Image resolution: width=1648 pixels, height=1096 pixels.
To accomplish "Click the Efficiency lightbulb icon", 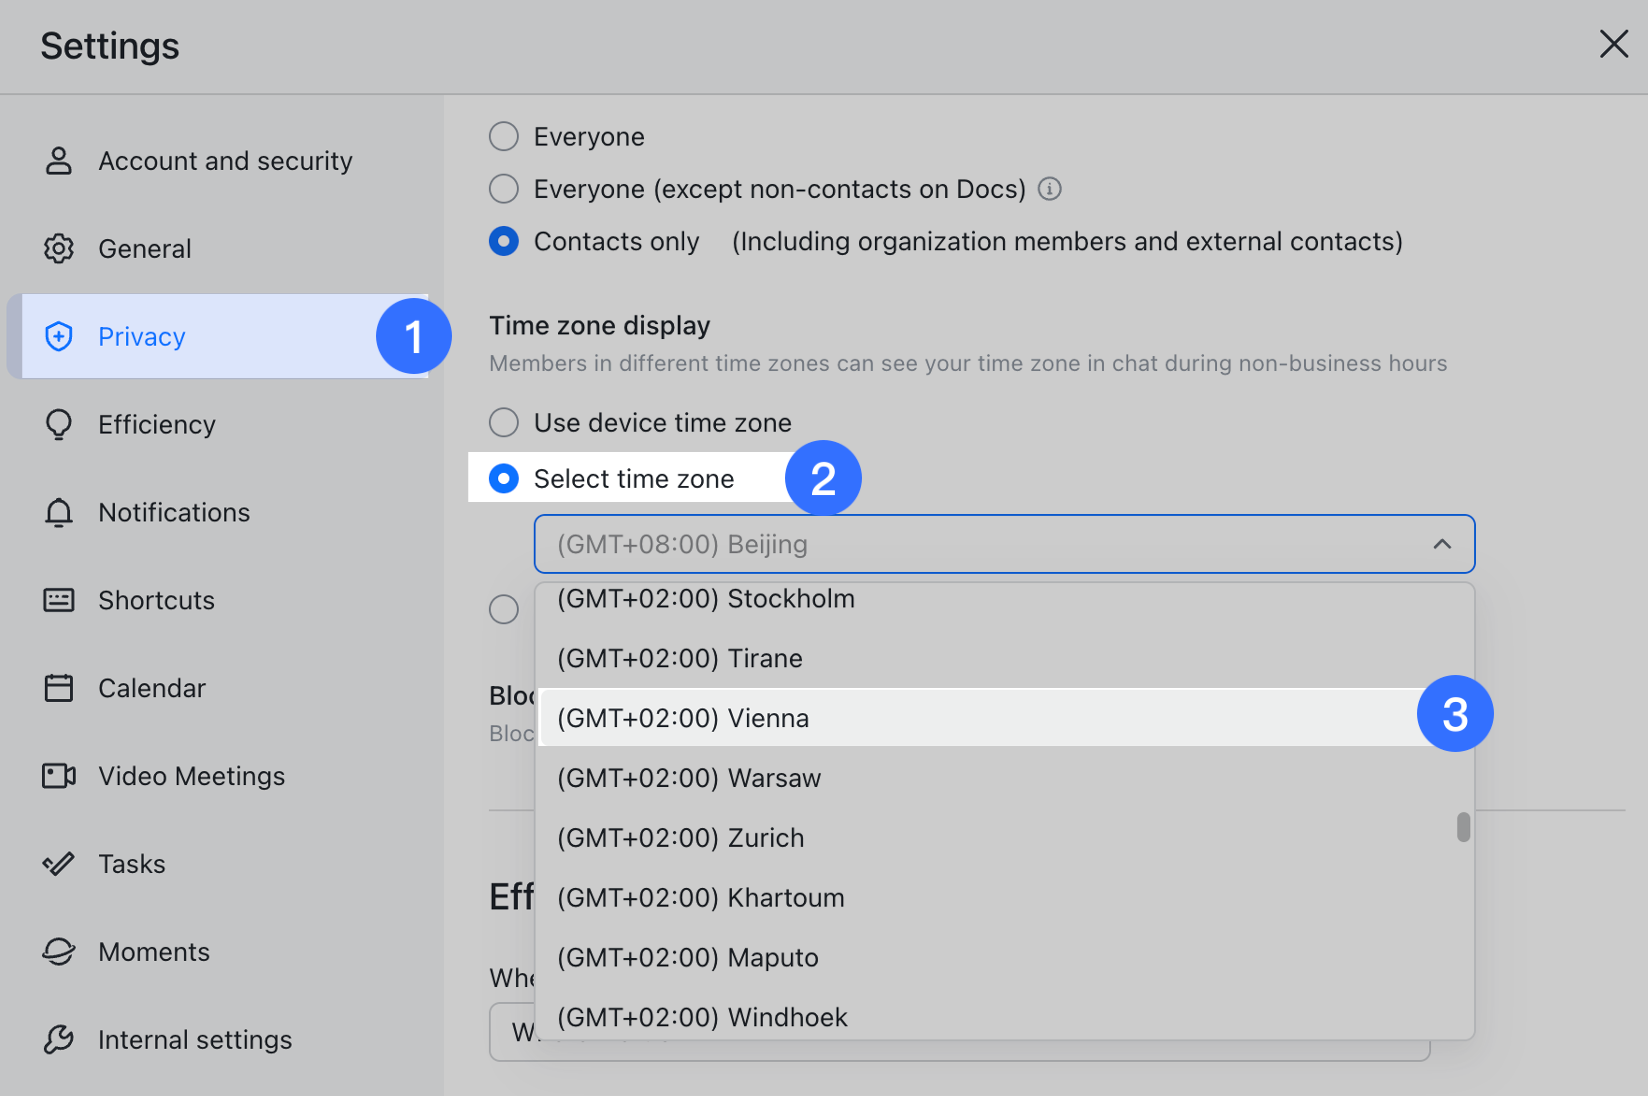I will point(59,424).
